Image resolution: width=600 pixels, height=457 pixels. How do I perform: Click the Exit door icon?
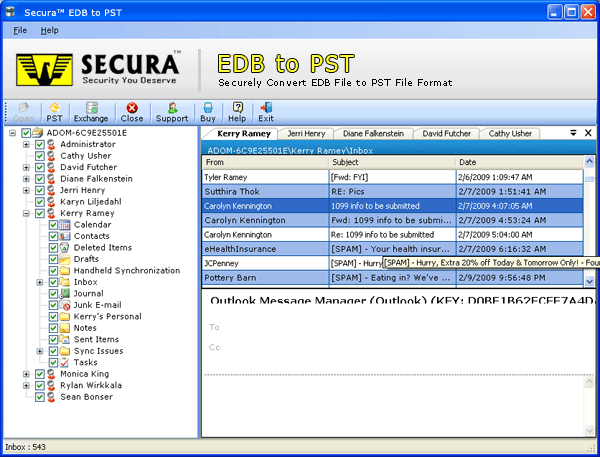pyautogui.click(x=266, y=112)
